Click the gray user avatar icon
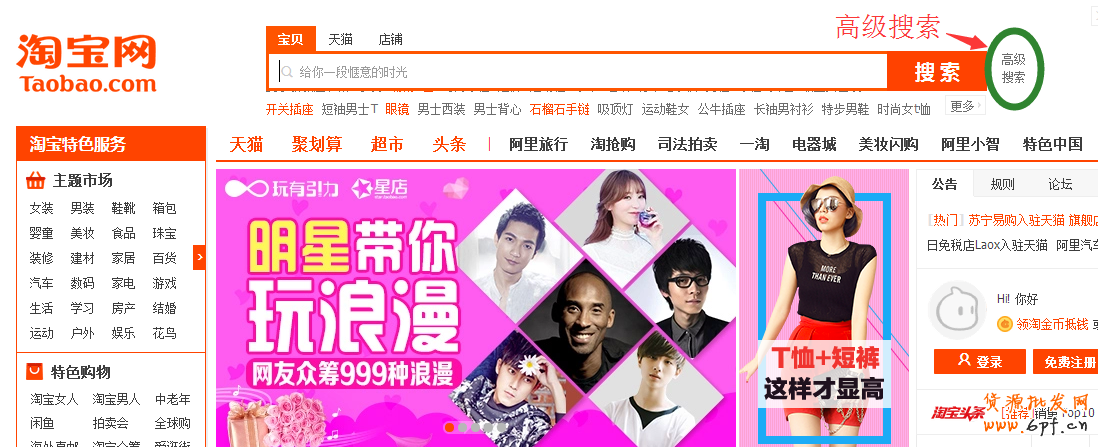Viewport: 1098px width, 447px height. pyautogui.click(x=957, y=310)
